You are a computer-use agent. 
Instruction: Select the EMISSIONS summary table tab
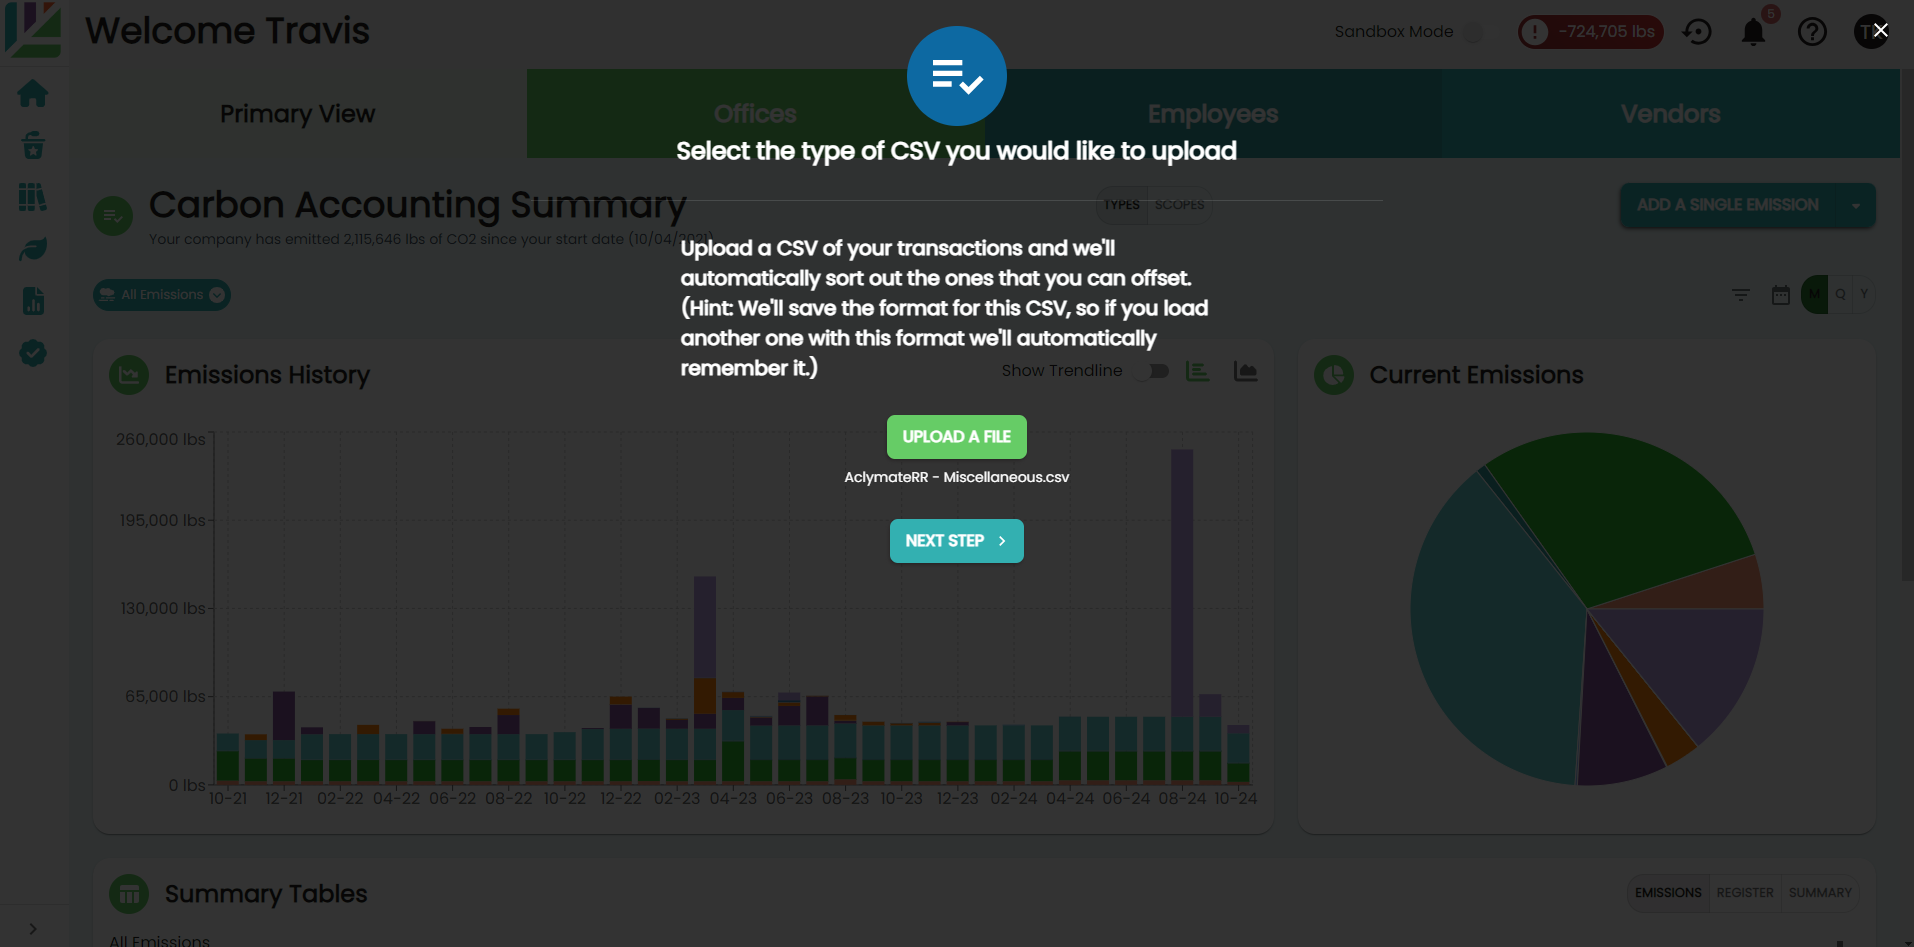pyautogui.click(x=1668, y=893)
